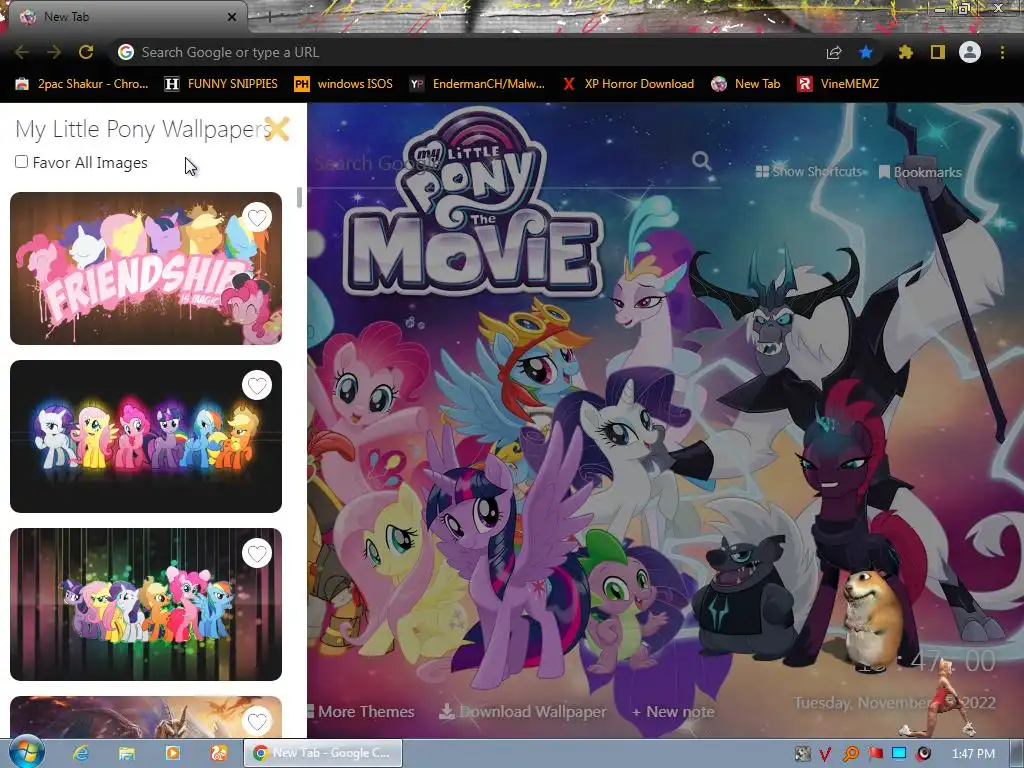Open the VineMEMZ bookmark

(x=838, y=84)
